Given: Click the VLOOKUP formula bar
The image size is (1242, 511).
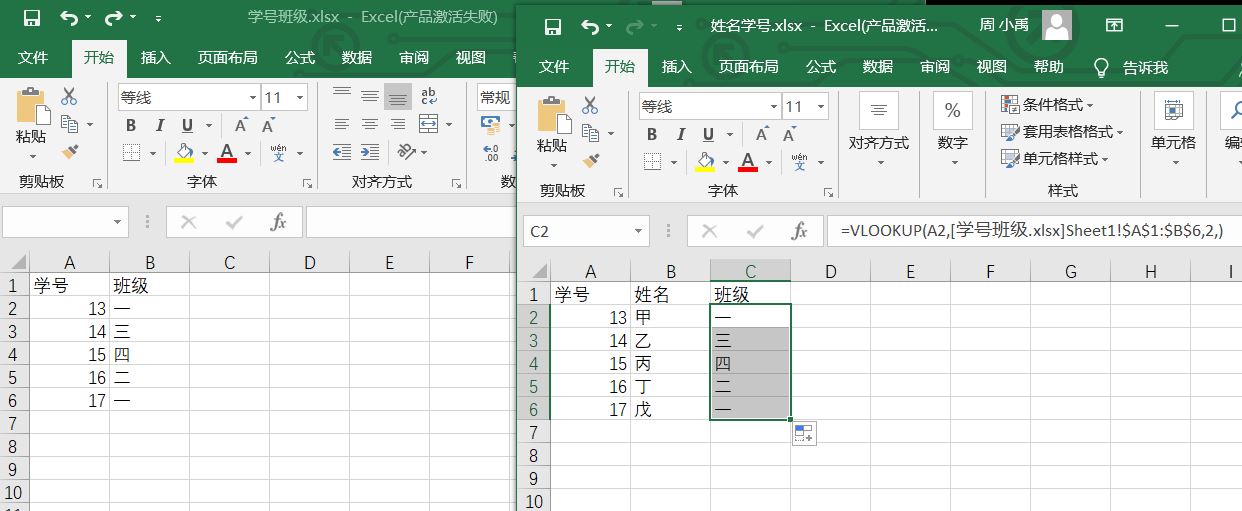Looking at the screenshot, I should (1034, 231).
